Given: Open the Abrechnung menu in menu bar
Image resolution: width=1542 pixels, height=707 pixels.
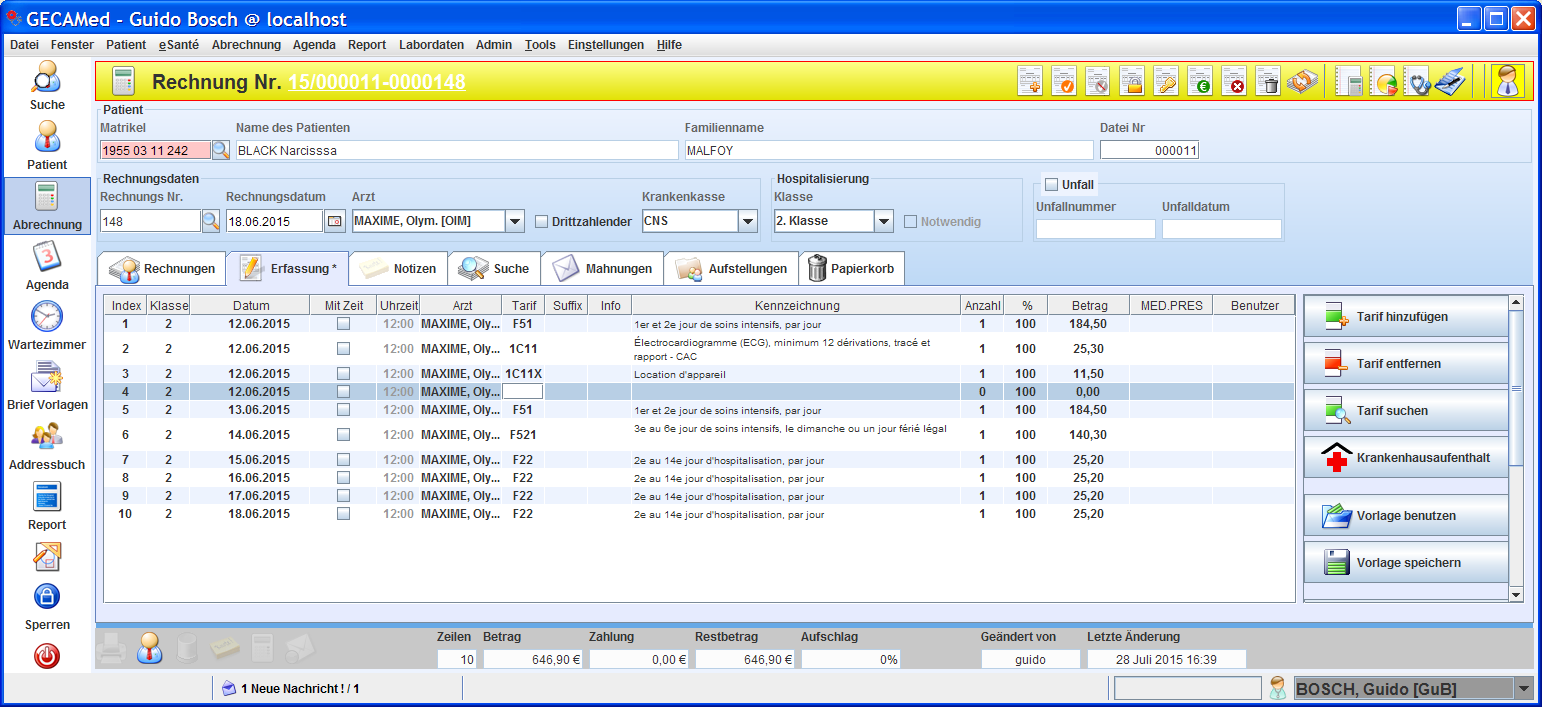Looking at the screenshot, I should 246,45.
